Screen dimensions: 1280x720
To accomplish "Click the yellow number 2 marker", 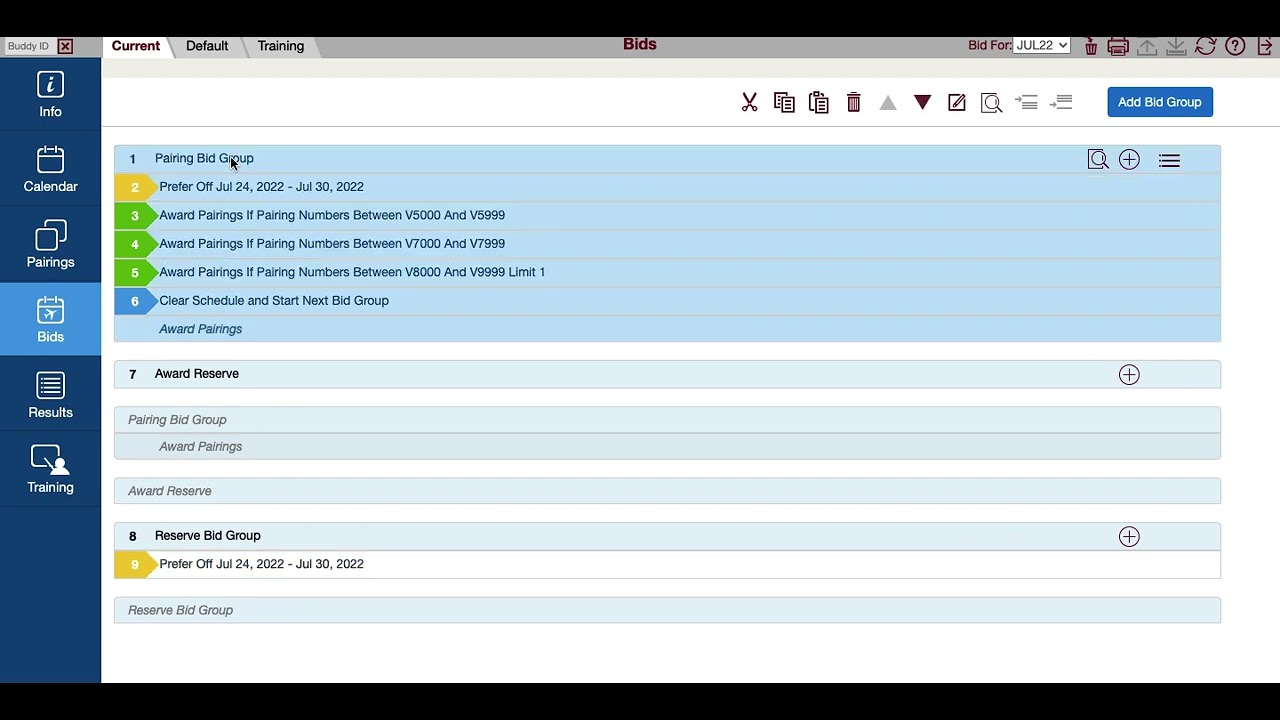I will (135, 187).
